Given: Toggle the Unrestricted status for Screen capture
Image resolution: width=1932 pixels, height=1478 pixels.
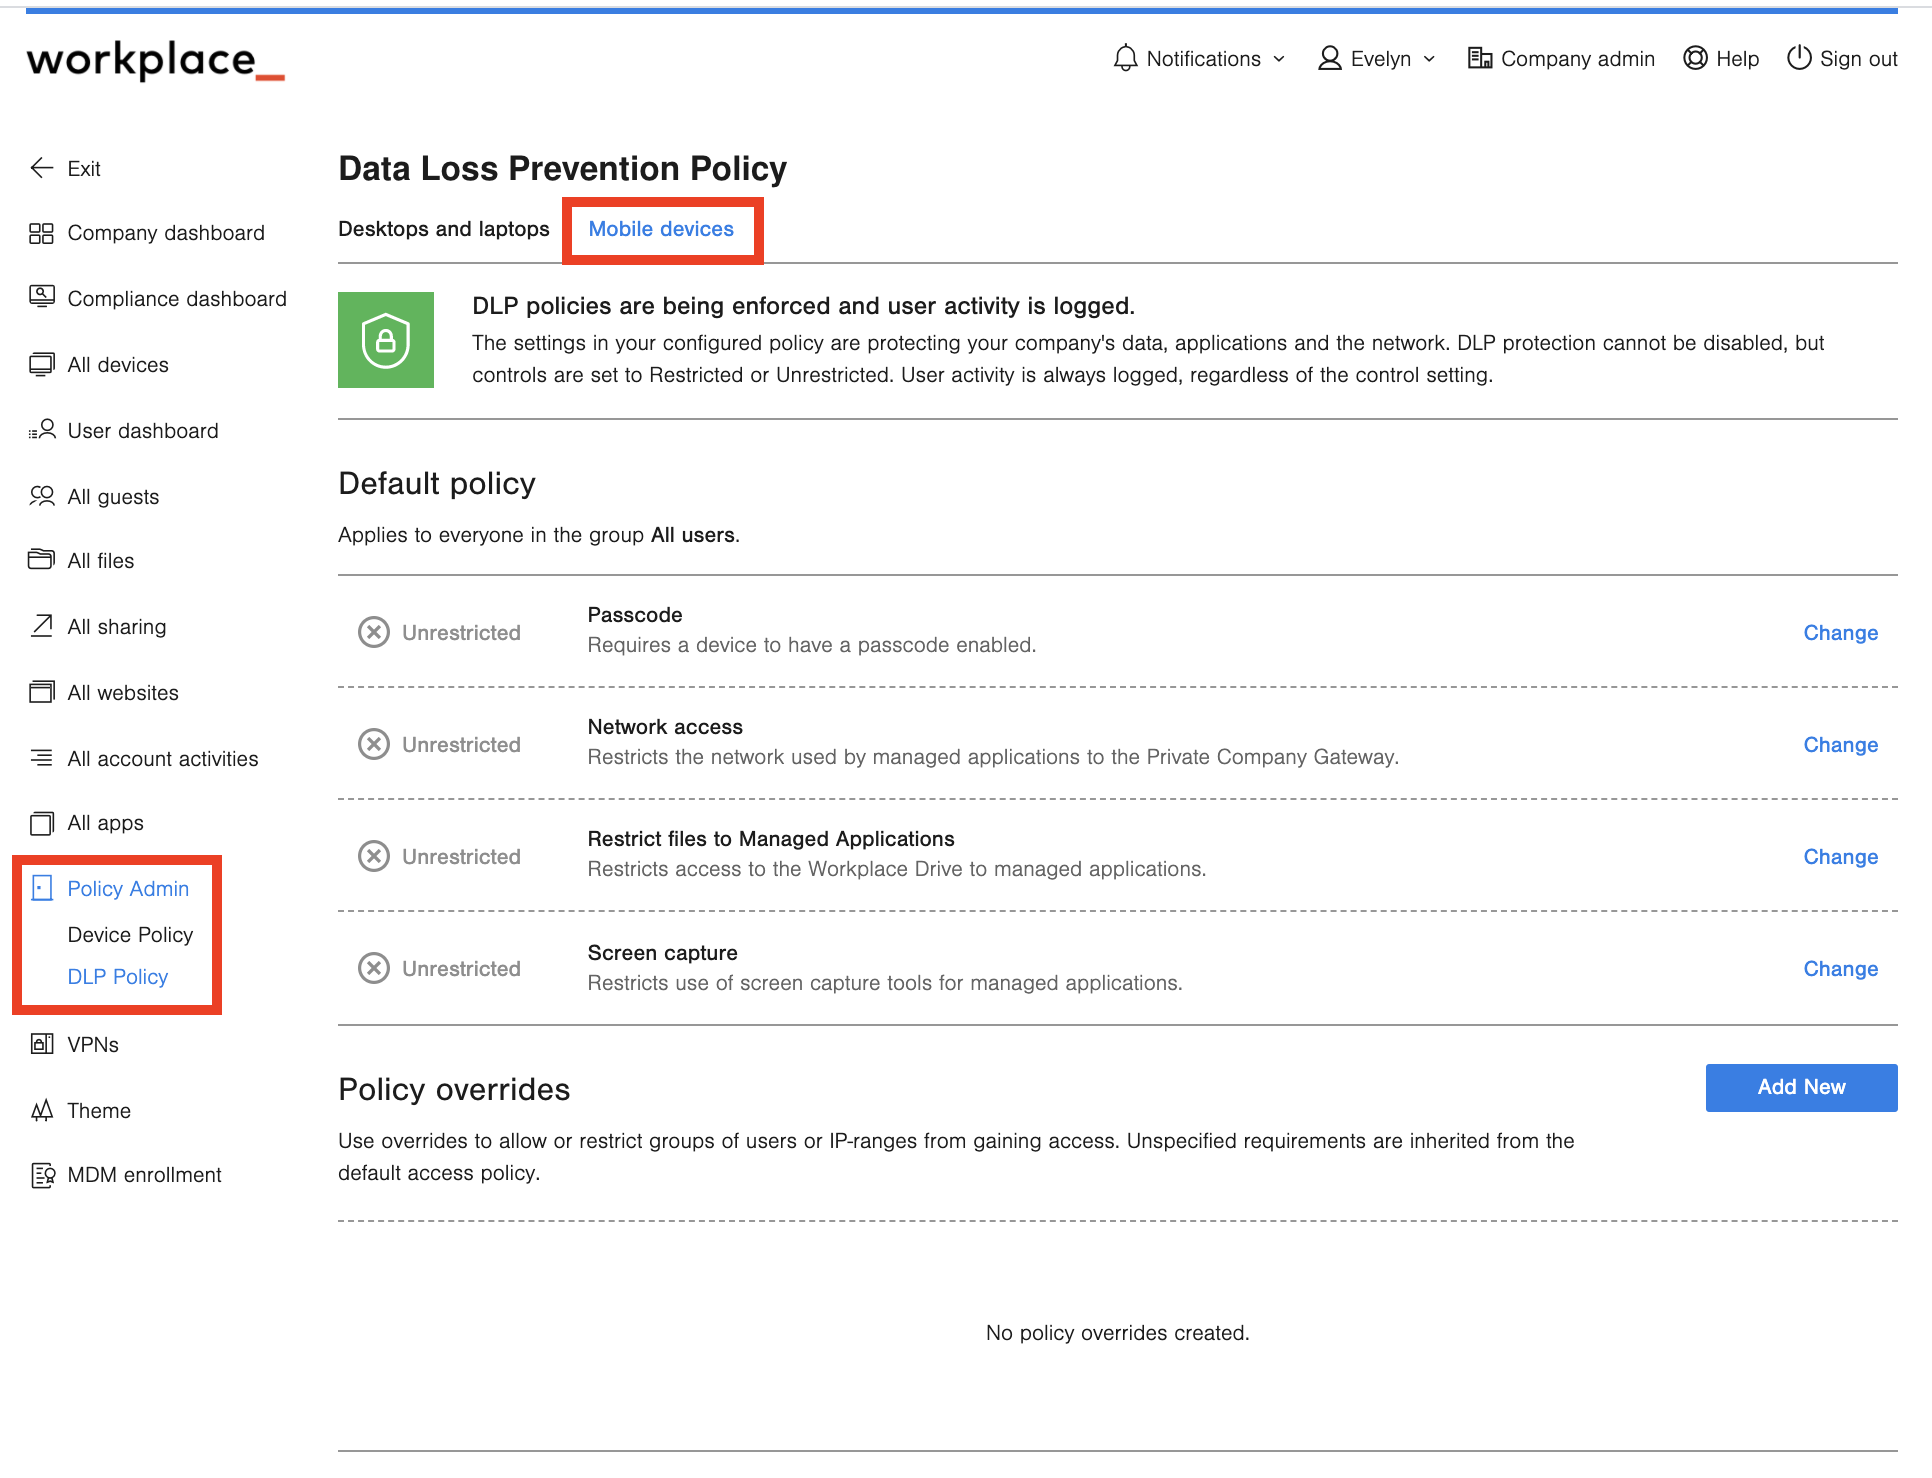Looking at the screenshot, I should [373, 968].
